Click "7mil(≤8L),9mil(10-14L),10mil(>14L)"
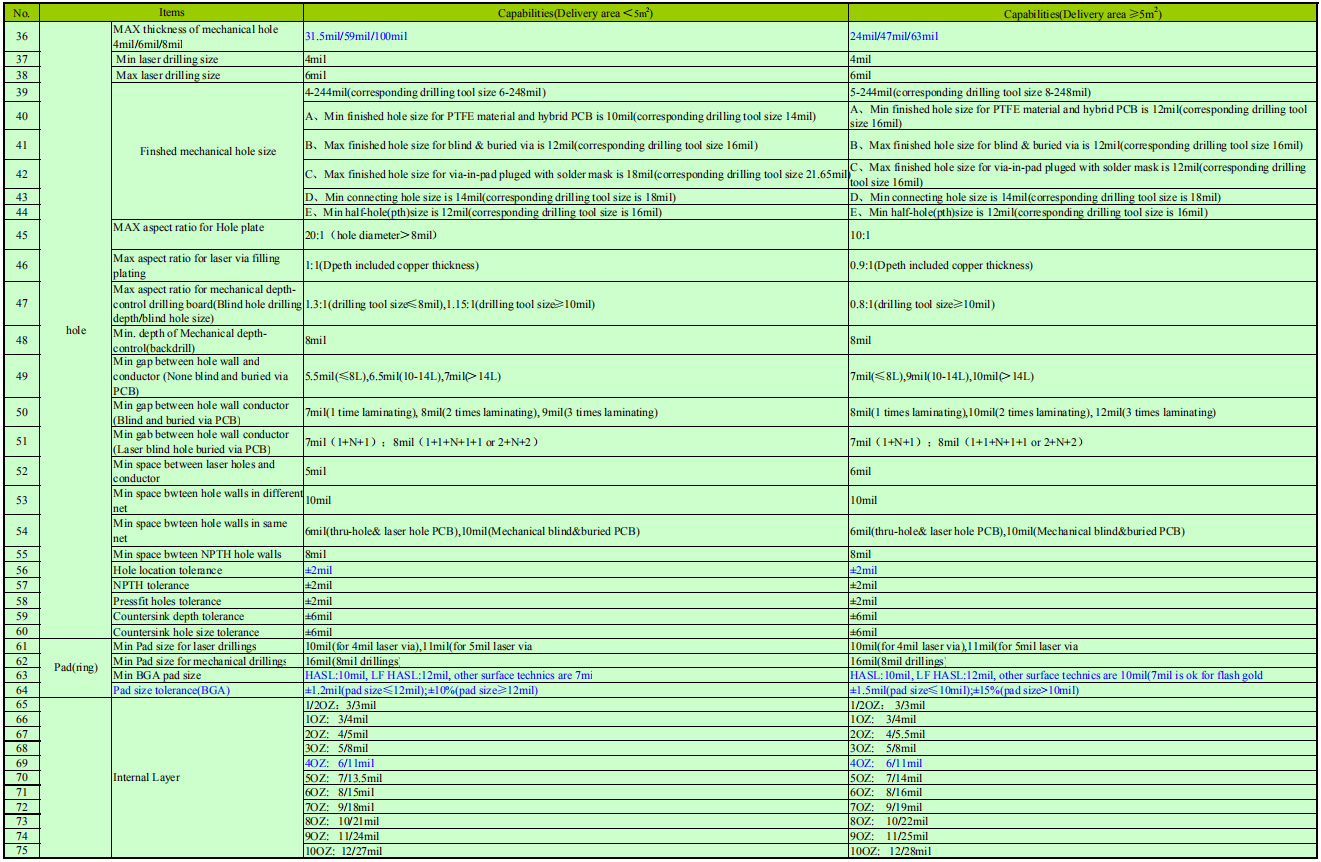 point(1082,376)
